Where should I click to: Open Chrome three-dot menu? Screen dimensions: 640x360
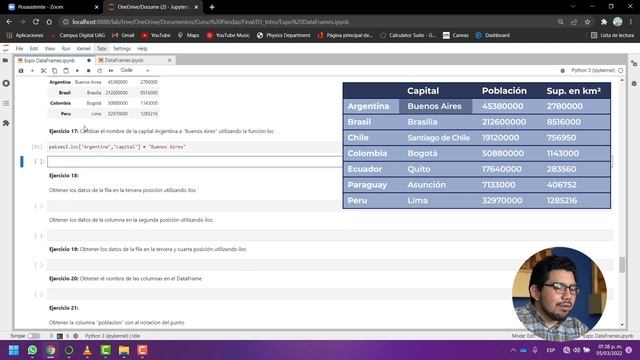pyautogui.click(x=631, y=22)
